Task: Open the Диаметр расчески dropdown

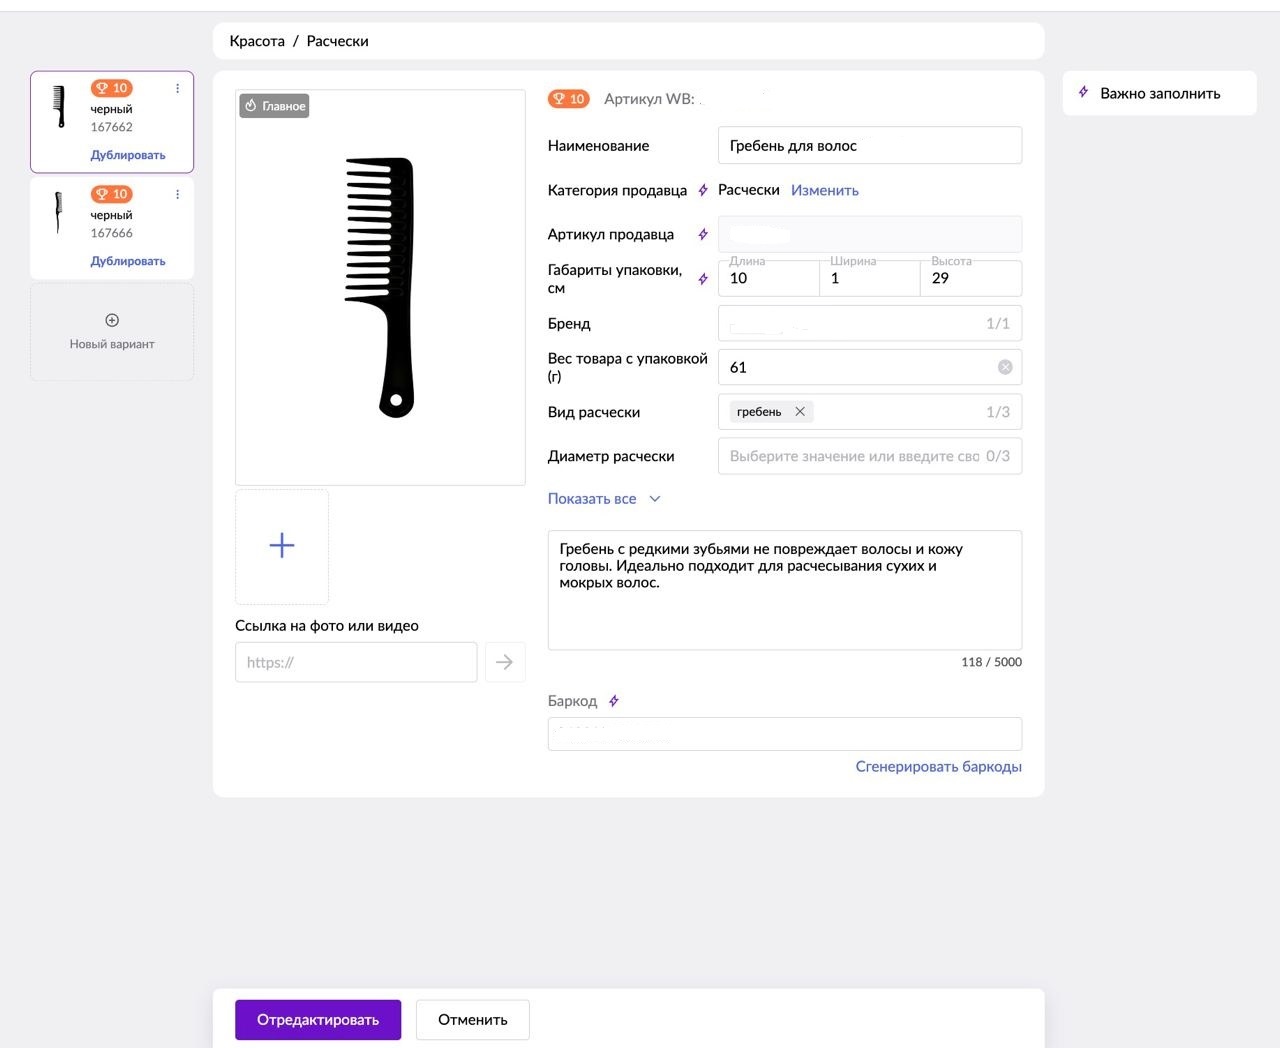Action: point(855,456)
